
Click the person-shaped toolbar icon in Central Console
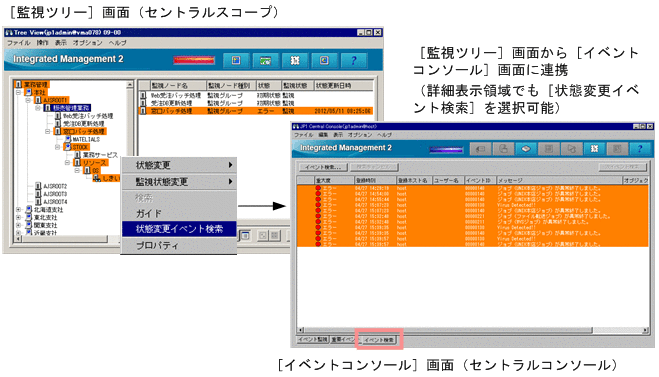503,149
